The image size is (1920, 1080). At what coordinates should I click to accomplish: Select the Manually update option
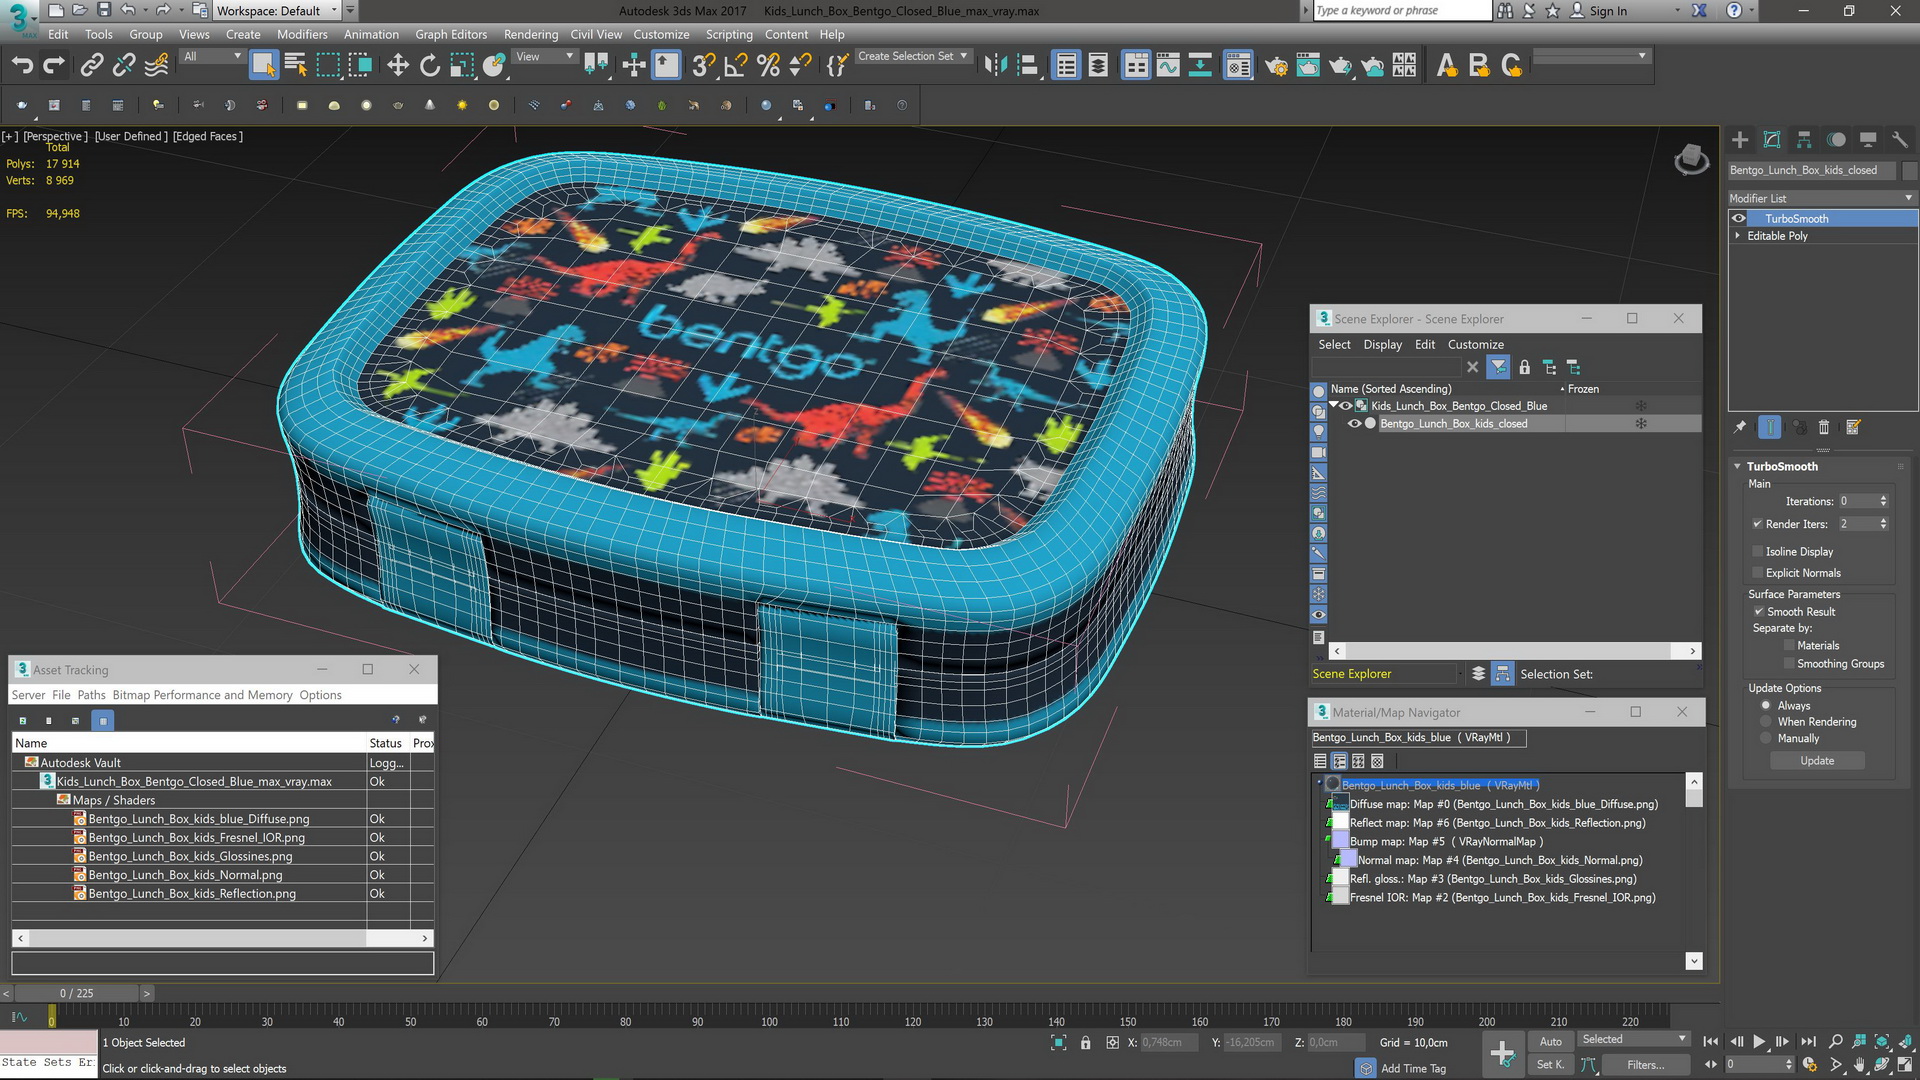point(1766,739)
